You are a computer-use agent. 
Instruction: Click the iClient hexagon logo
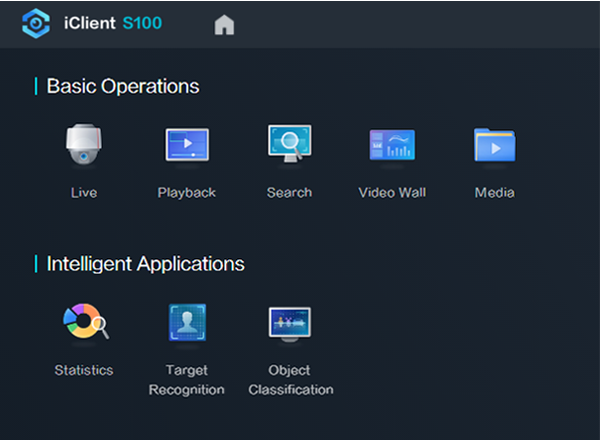pyautogui.click(x=36, y=25)
